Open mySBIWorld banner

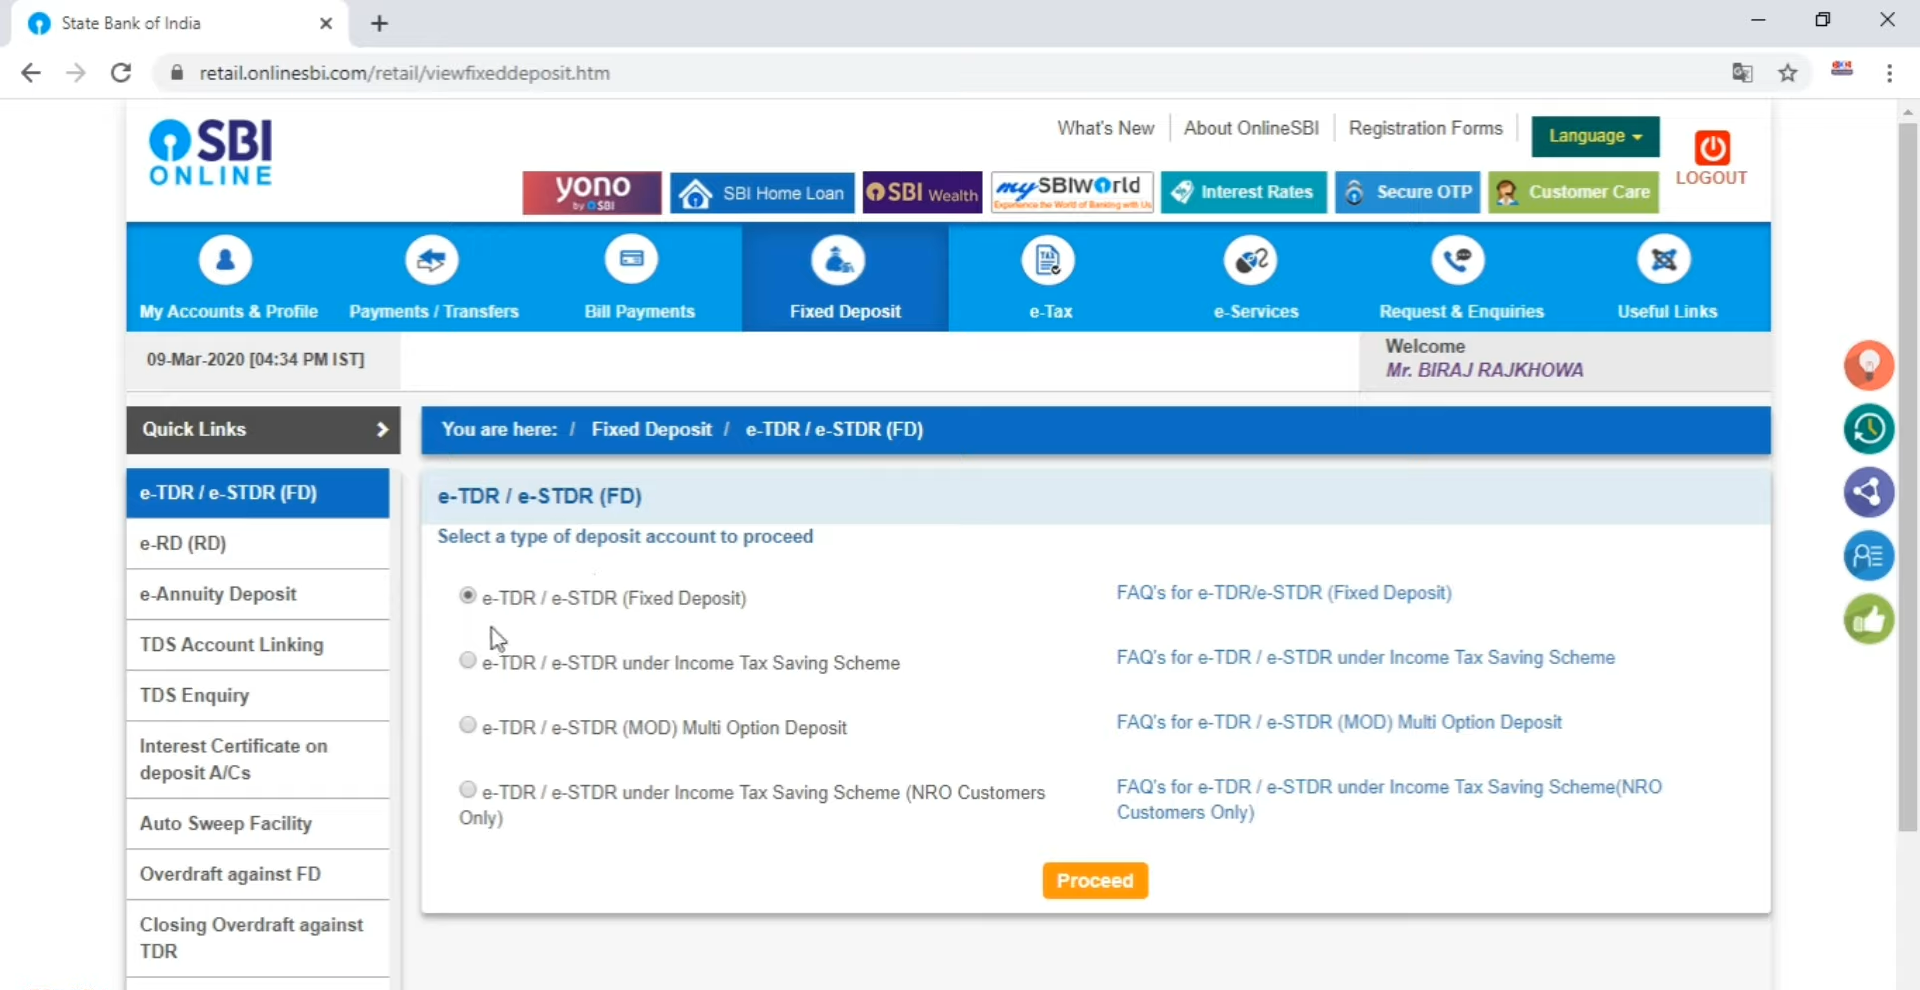[x=1072, y=192]
